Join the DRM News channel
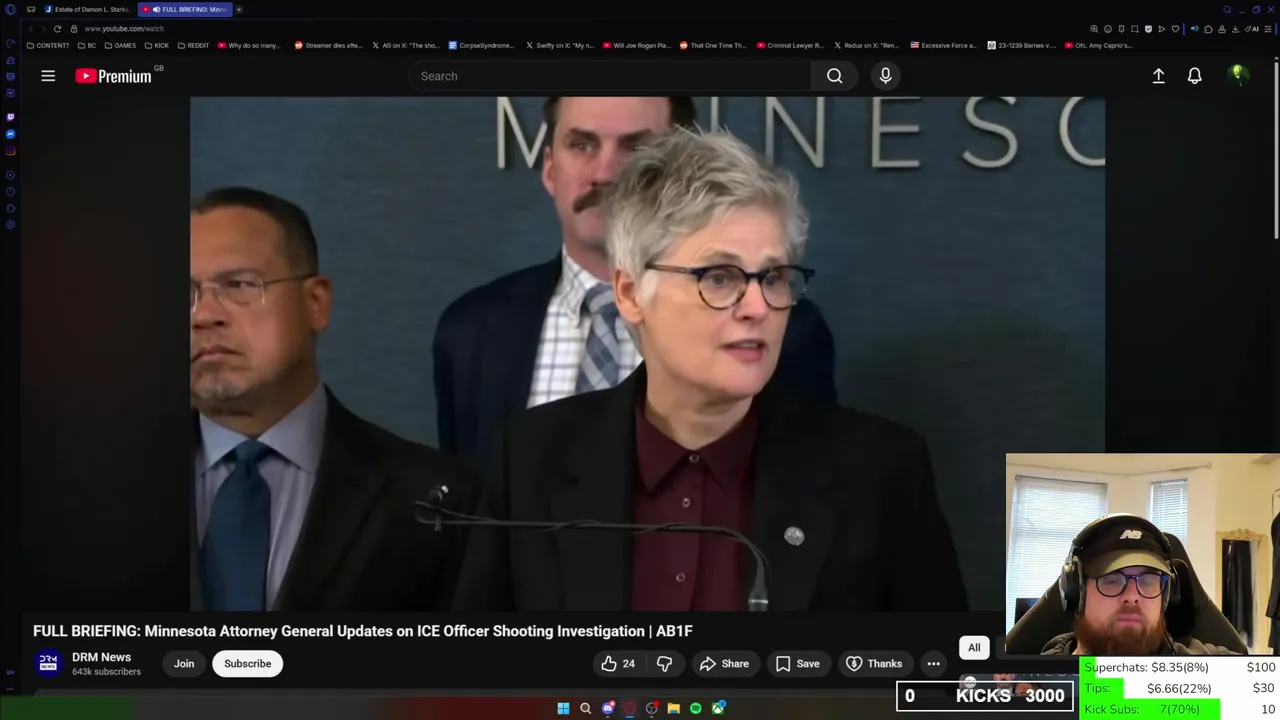The image size is (1280, 720). coord(184,664)
